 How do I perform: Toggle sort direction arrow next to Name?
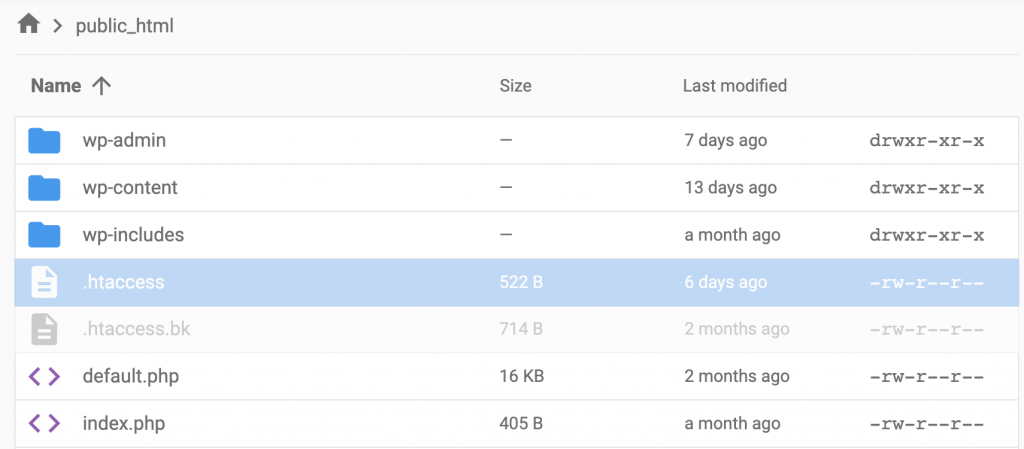[x=101, y=86]
